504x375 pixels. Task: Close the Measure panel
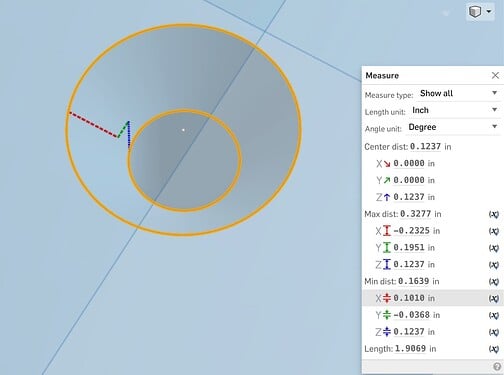[x=495, y=75]
